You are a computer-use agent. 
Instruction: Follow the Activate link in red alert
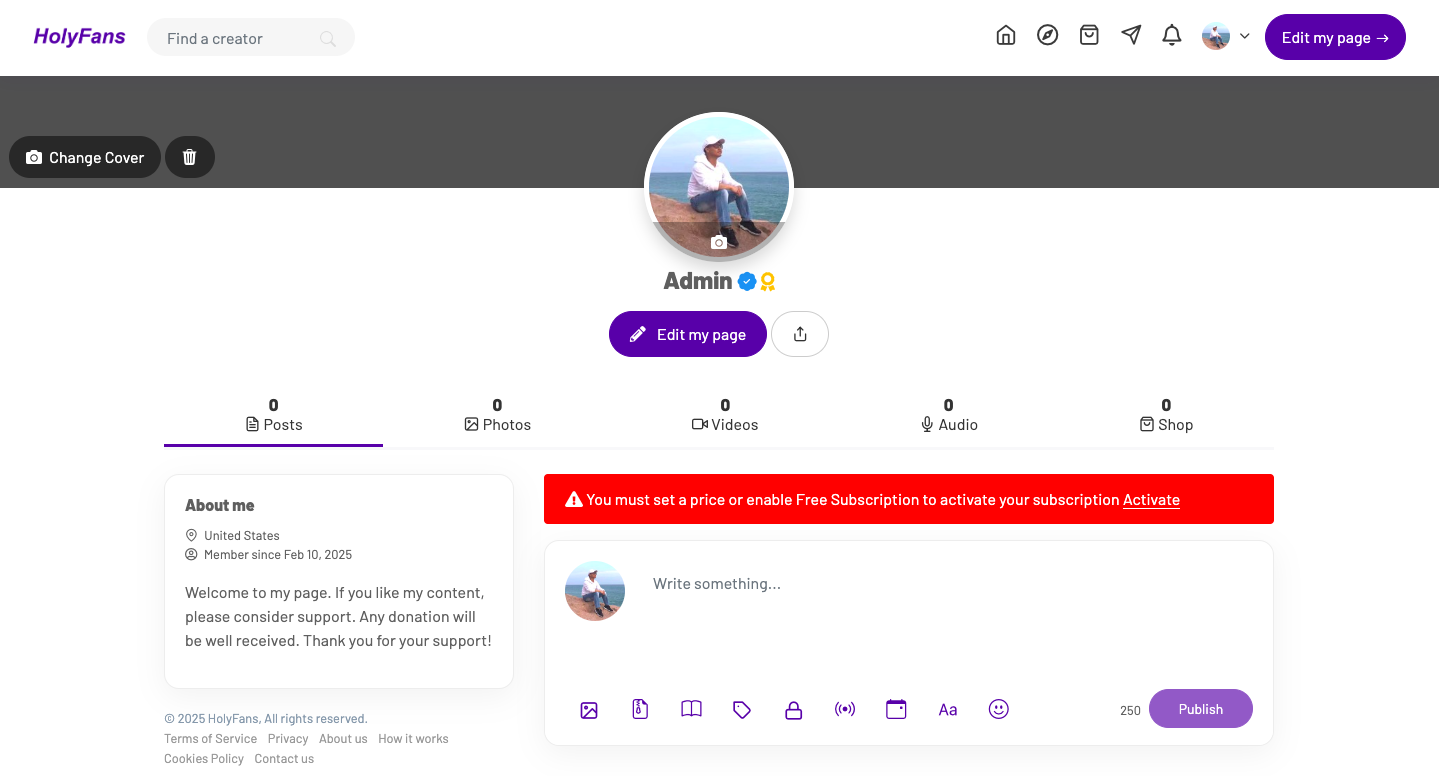pyautogui.click(x=1151, y=500)
